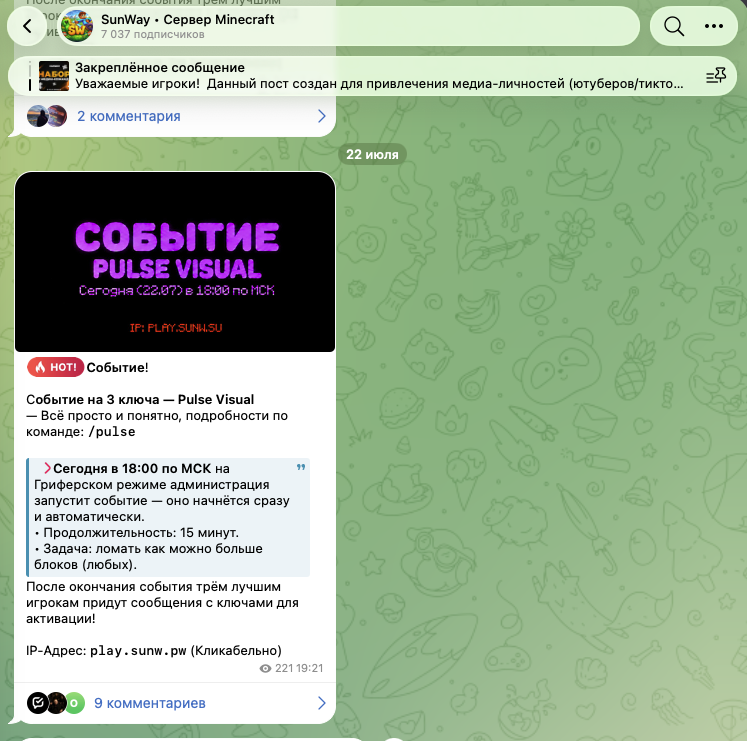Open the three-dots more menu
The width and height of the screenshot is (747, 741).
point(714,26)
